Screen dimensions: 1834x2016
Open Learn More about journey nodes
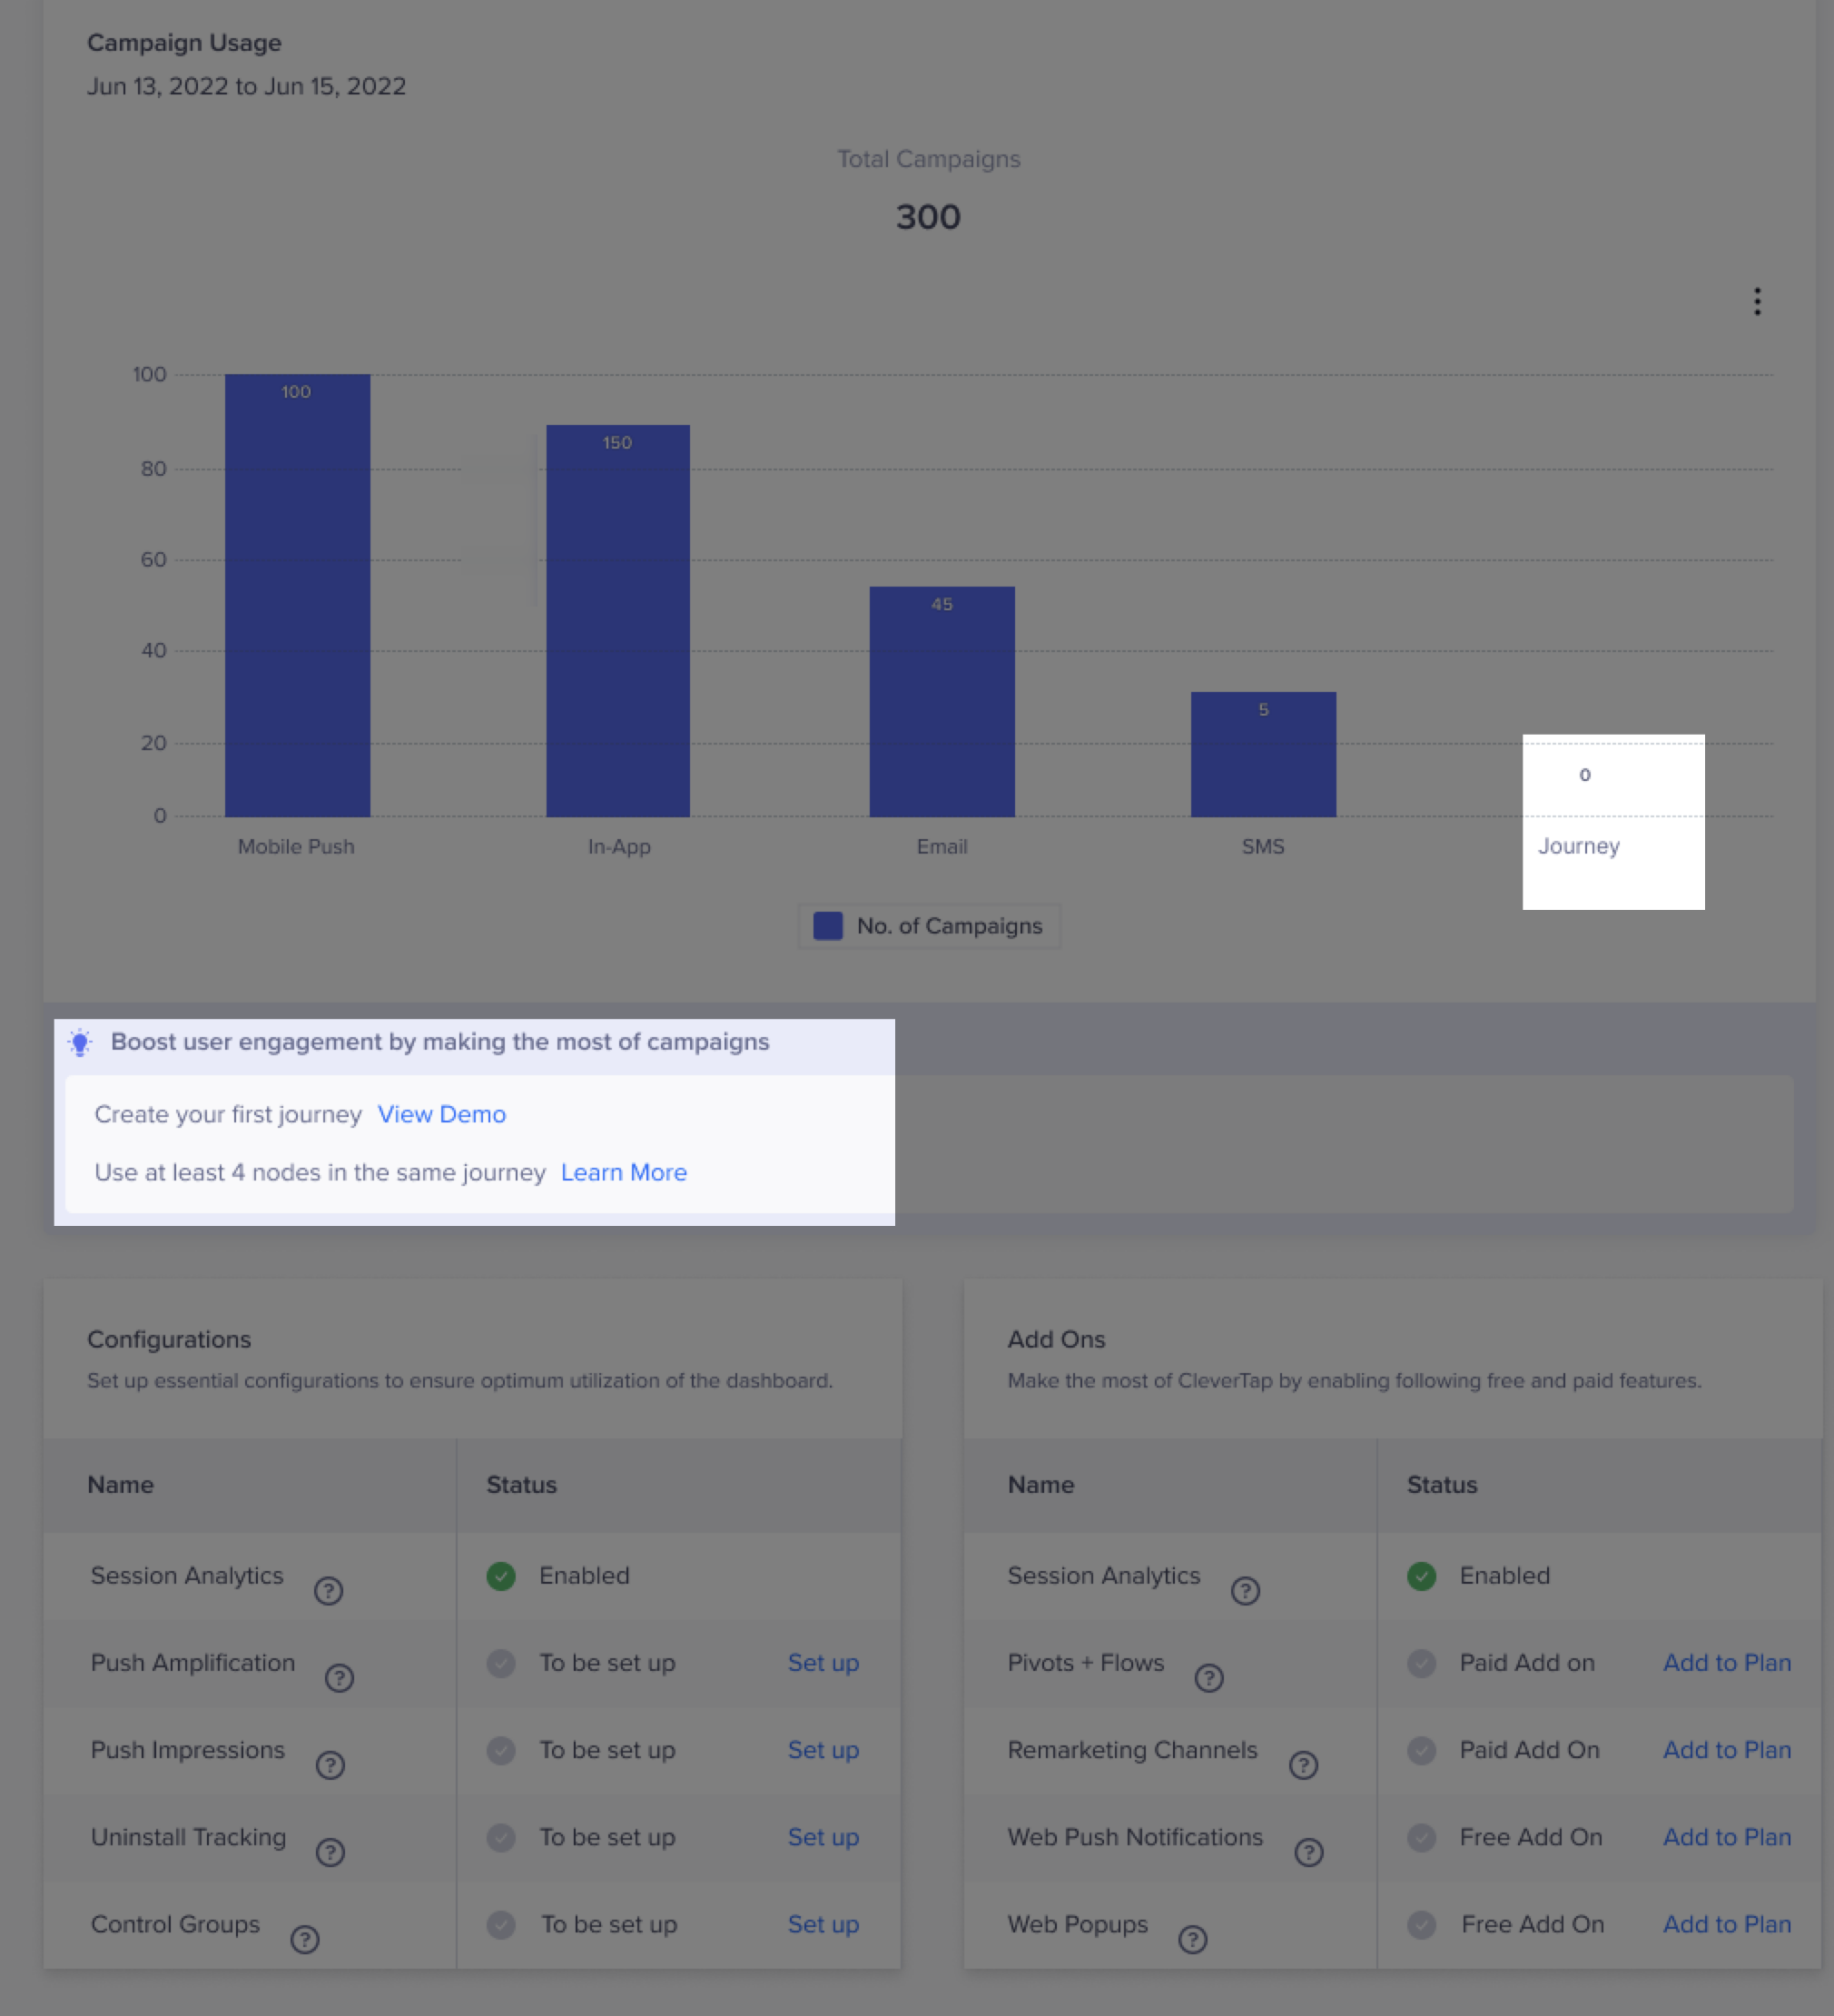[623, 1172]
